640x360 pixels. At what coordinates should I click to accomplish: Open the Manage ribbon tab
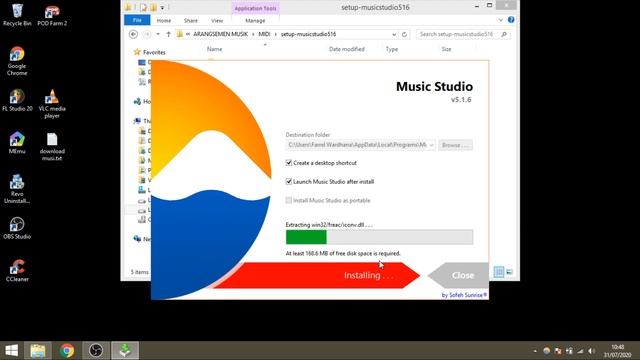pyautogui.click(x=255, y=20)
